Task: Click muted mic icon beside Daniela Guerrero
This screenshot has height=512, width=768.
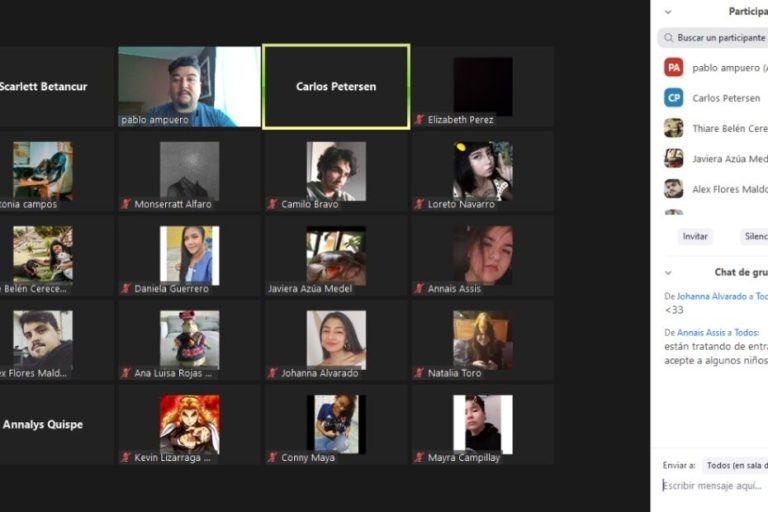Action: (126, 289)
